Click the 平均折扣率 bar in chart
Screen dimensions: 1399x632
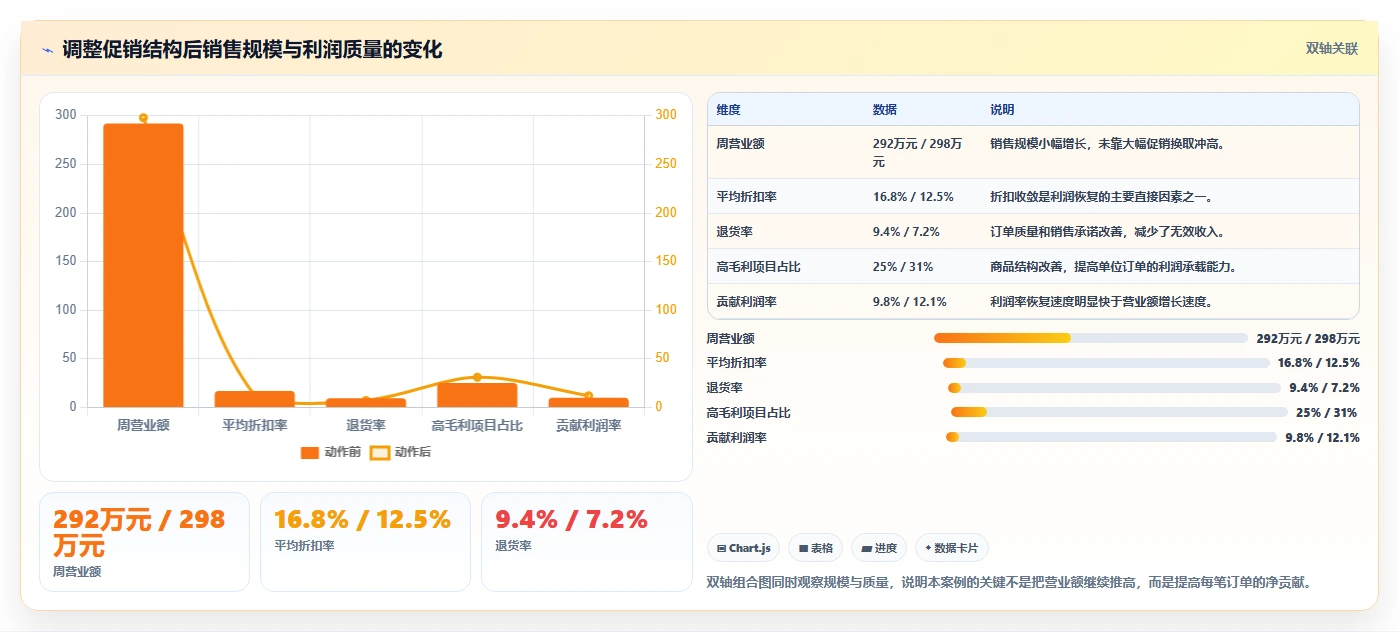pos(255,399)
